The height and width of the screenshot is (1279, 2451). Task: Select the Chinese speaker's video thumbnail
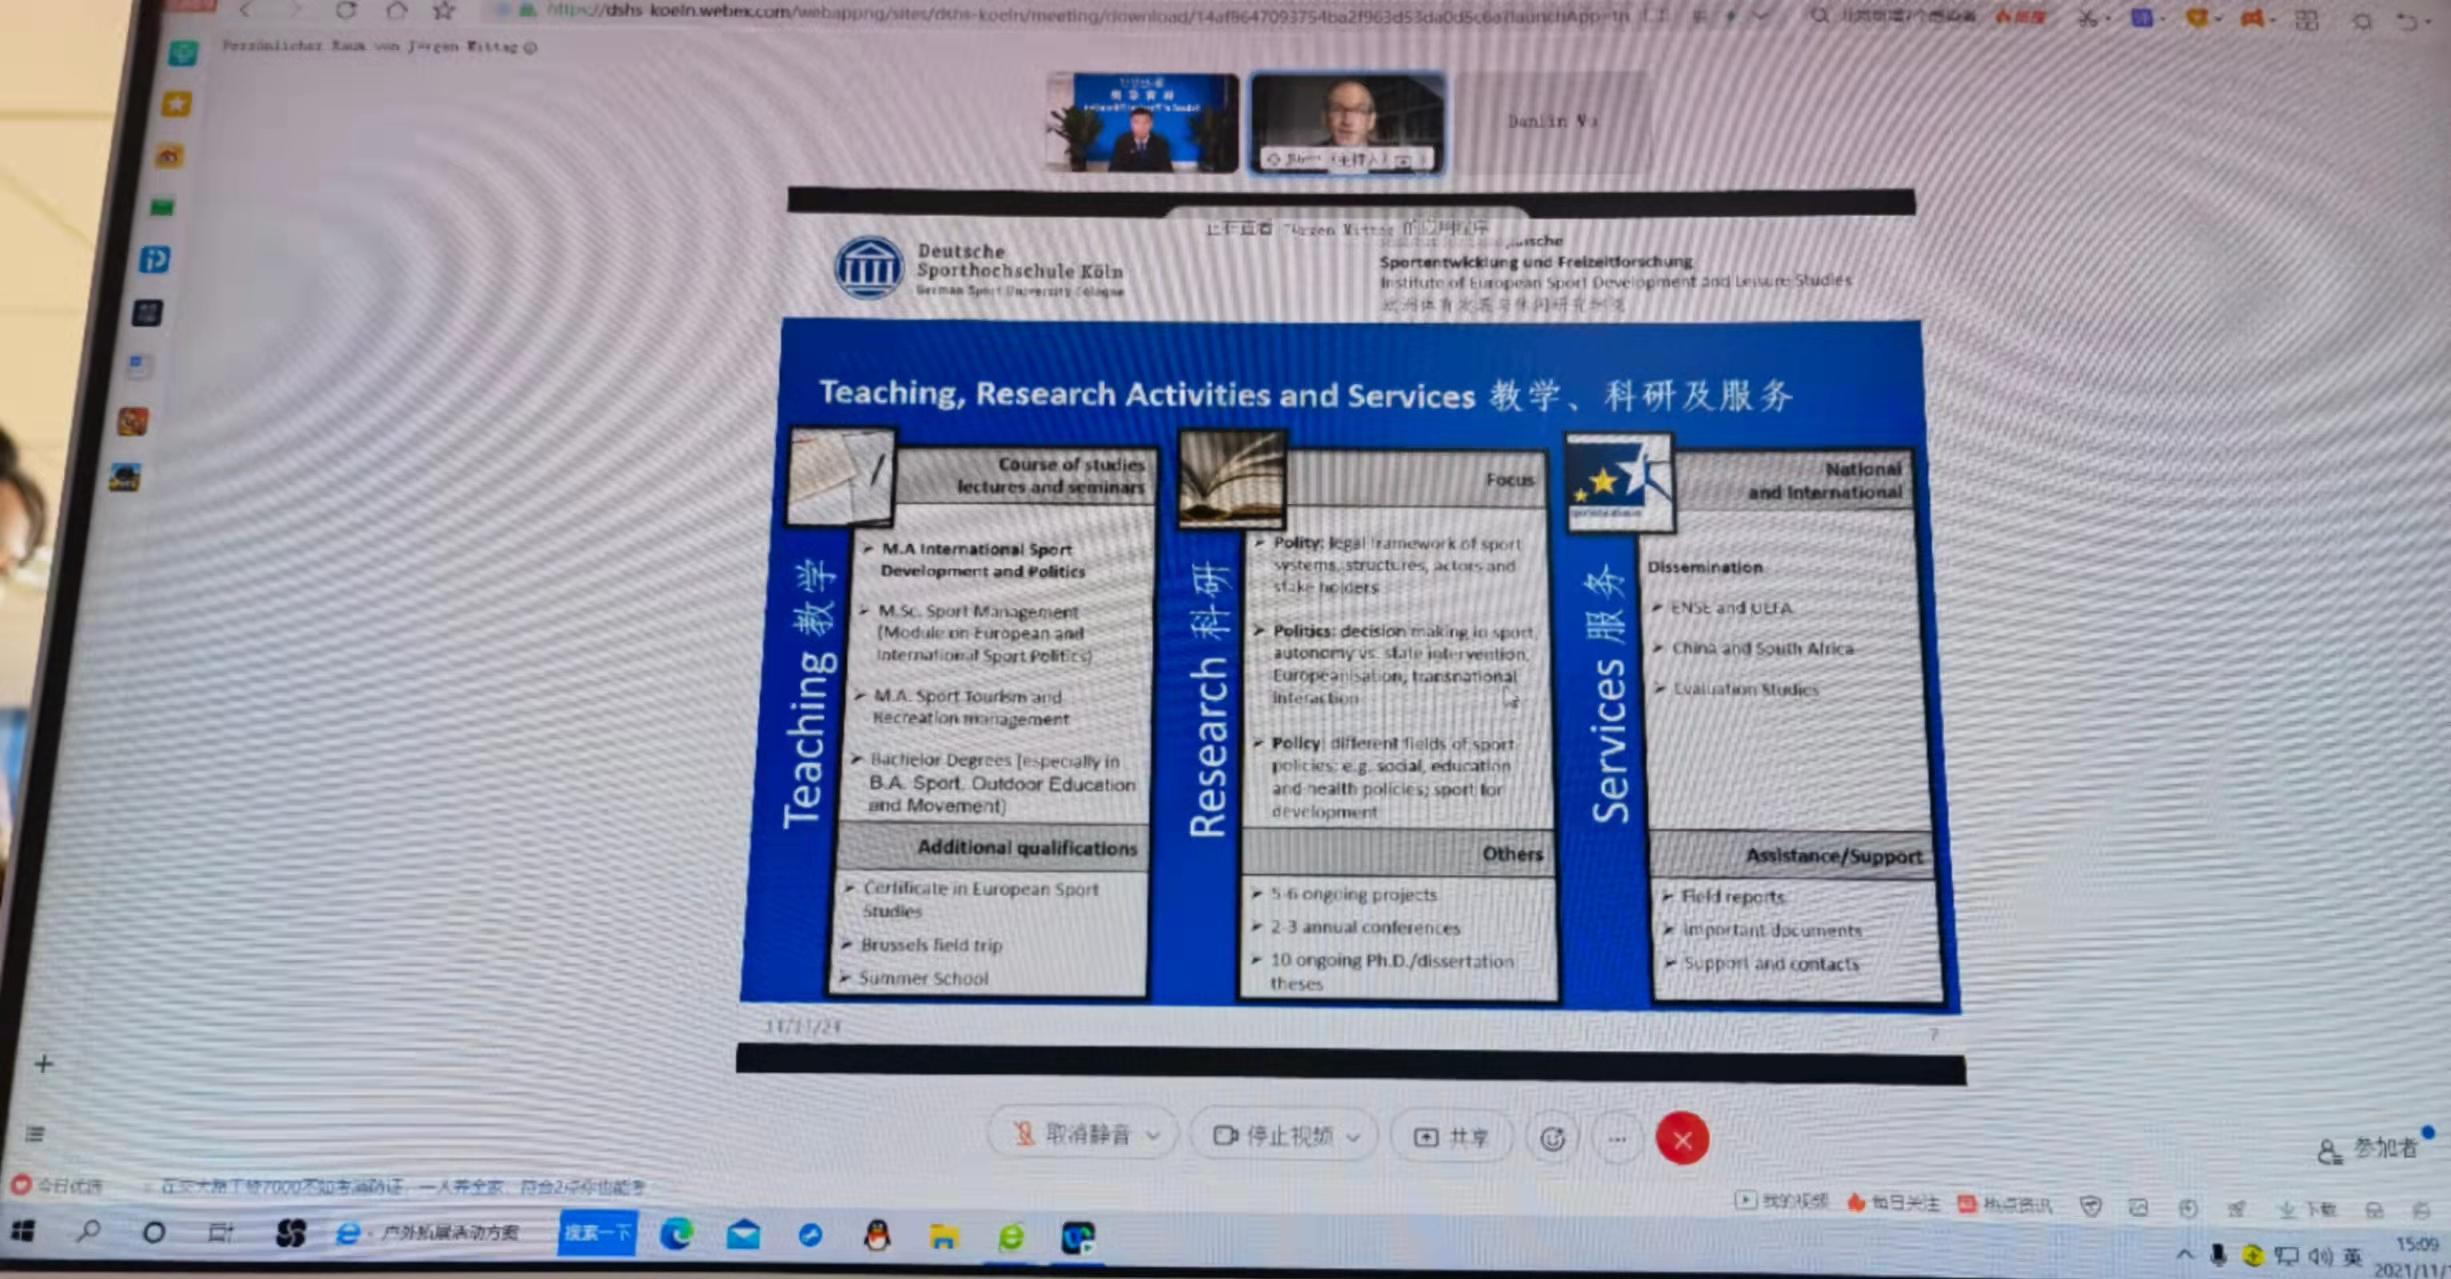tap(1141, 123)
